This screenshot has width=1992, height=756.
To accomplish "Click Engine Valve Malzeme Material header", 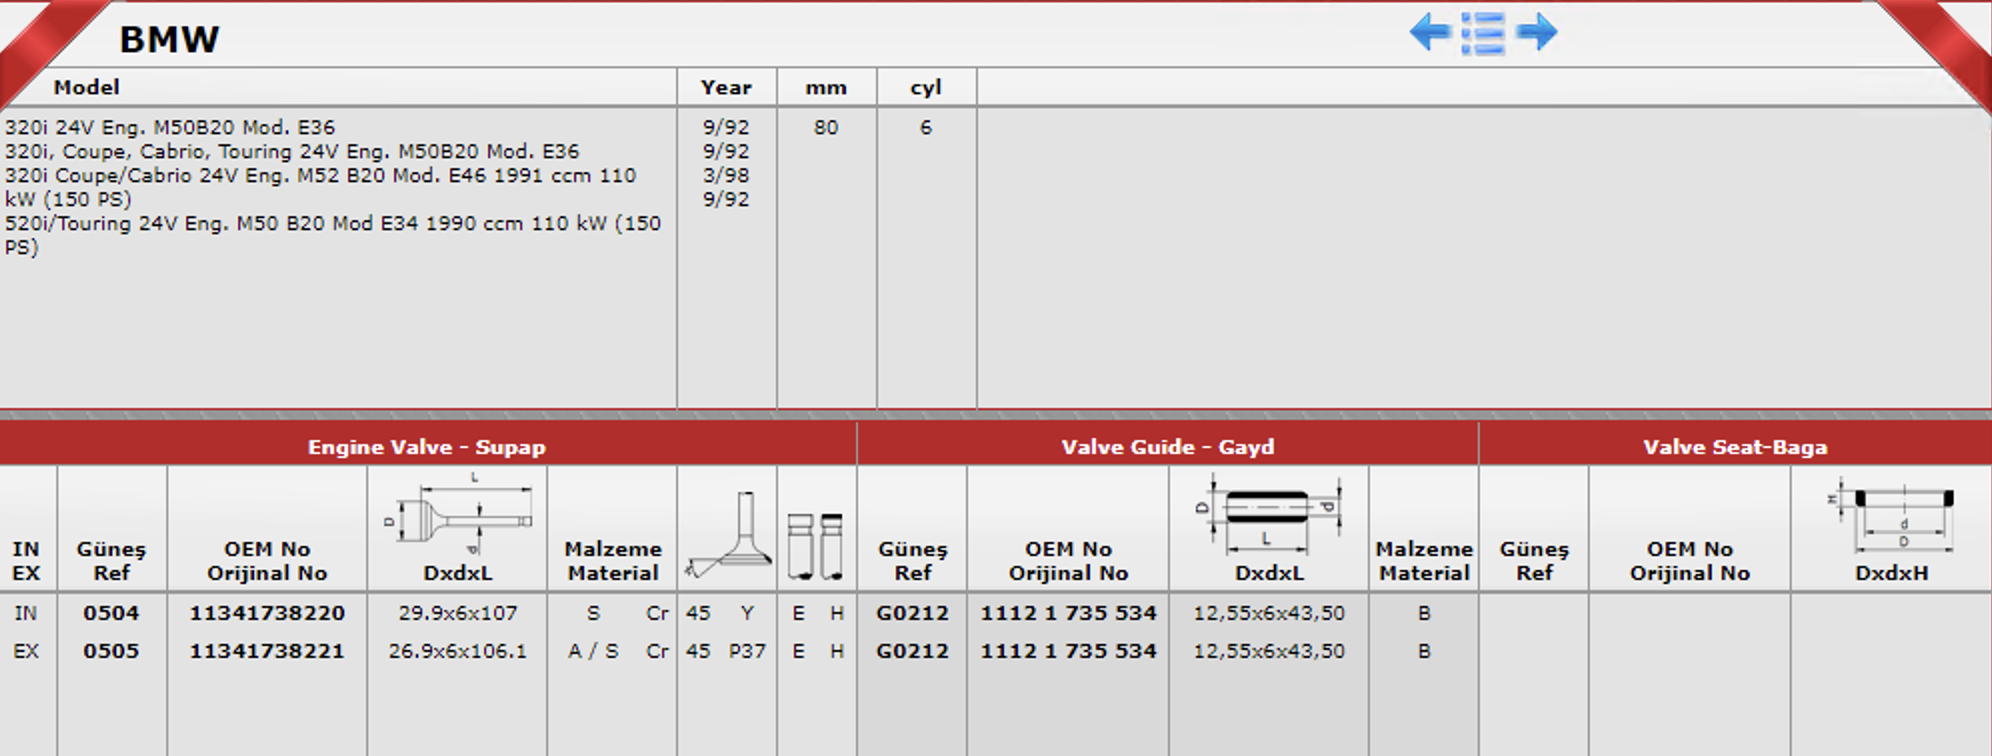I will pyautogui.click(x=613, y=561).
